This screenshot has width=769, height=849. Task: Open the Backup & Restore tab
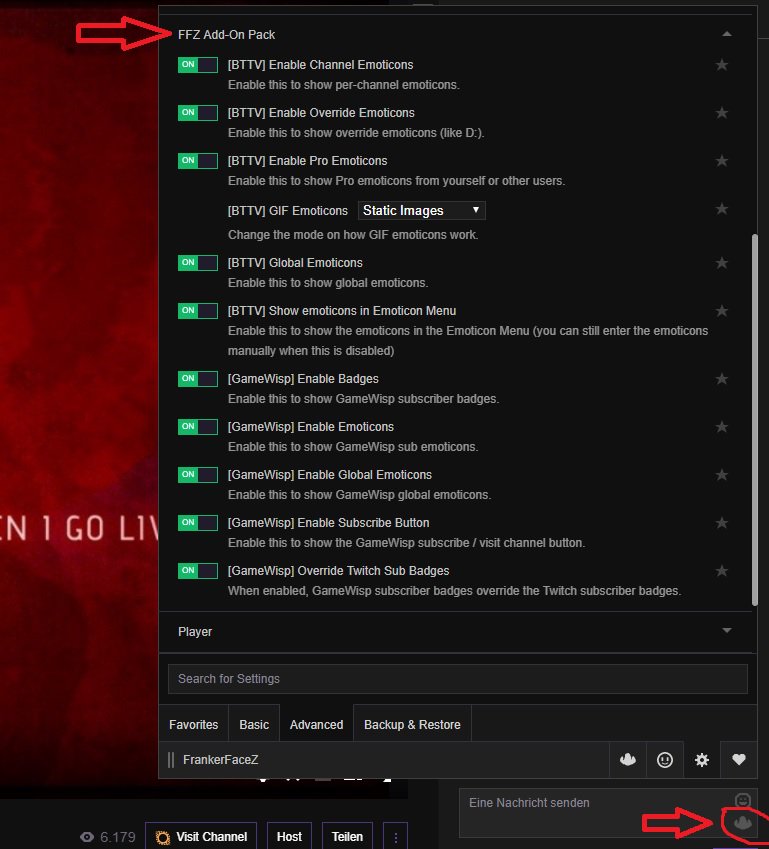click(412, 724)
